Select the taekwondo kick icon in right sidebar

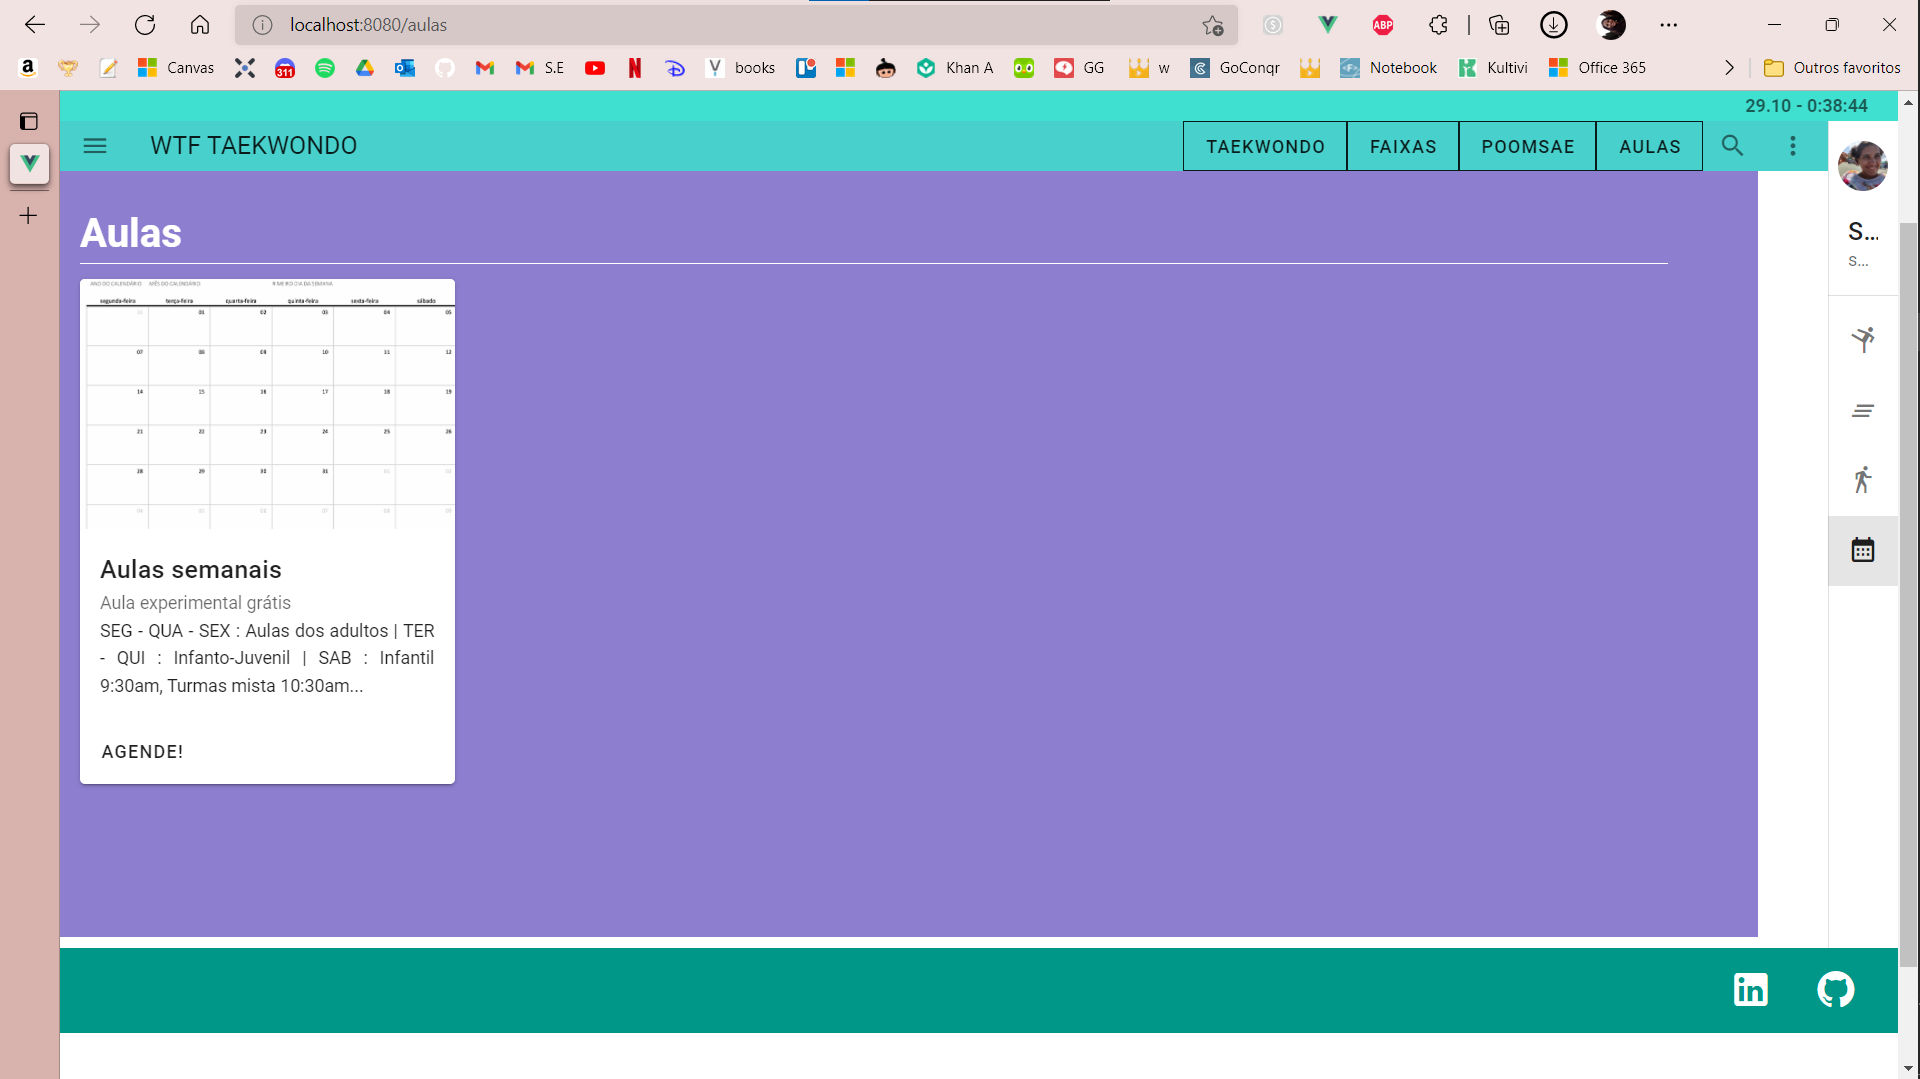[1862, 339]
